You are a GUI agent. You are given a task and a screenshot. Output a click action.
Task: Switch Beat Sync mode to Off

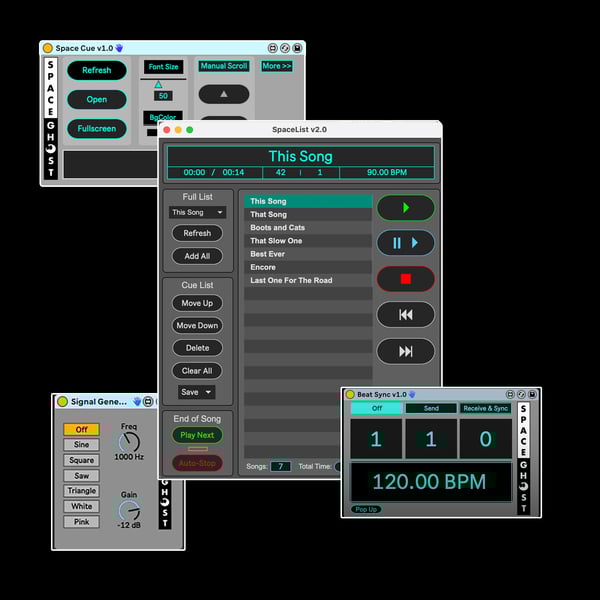click(376, 408)
